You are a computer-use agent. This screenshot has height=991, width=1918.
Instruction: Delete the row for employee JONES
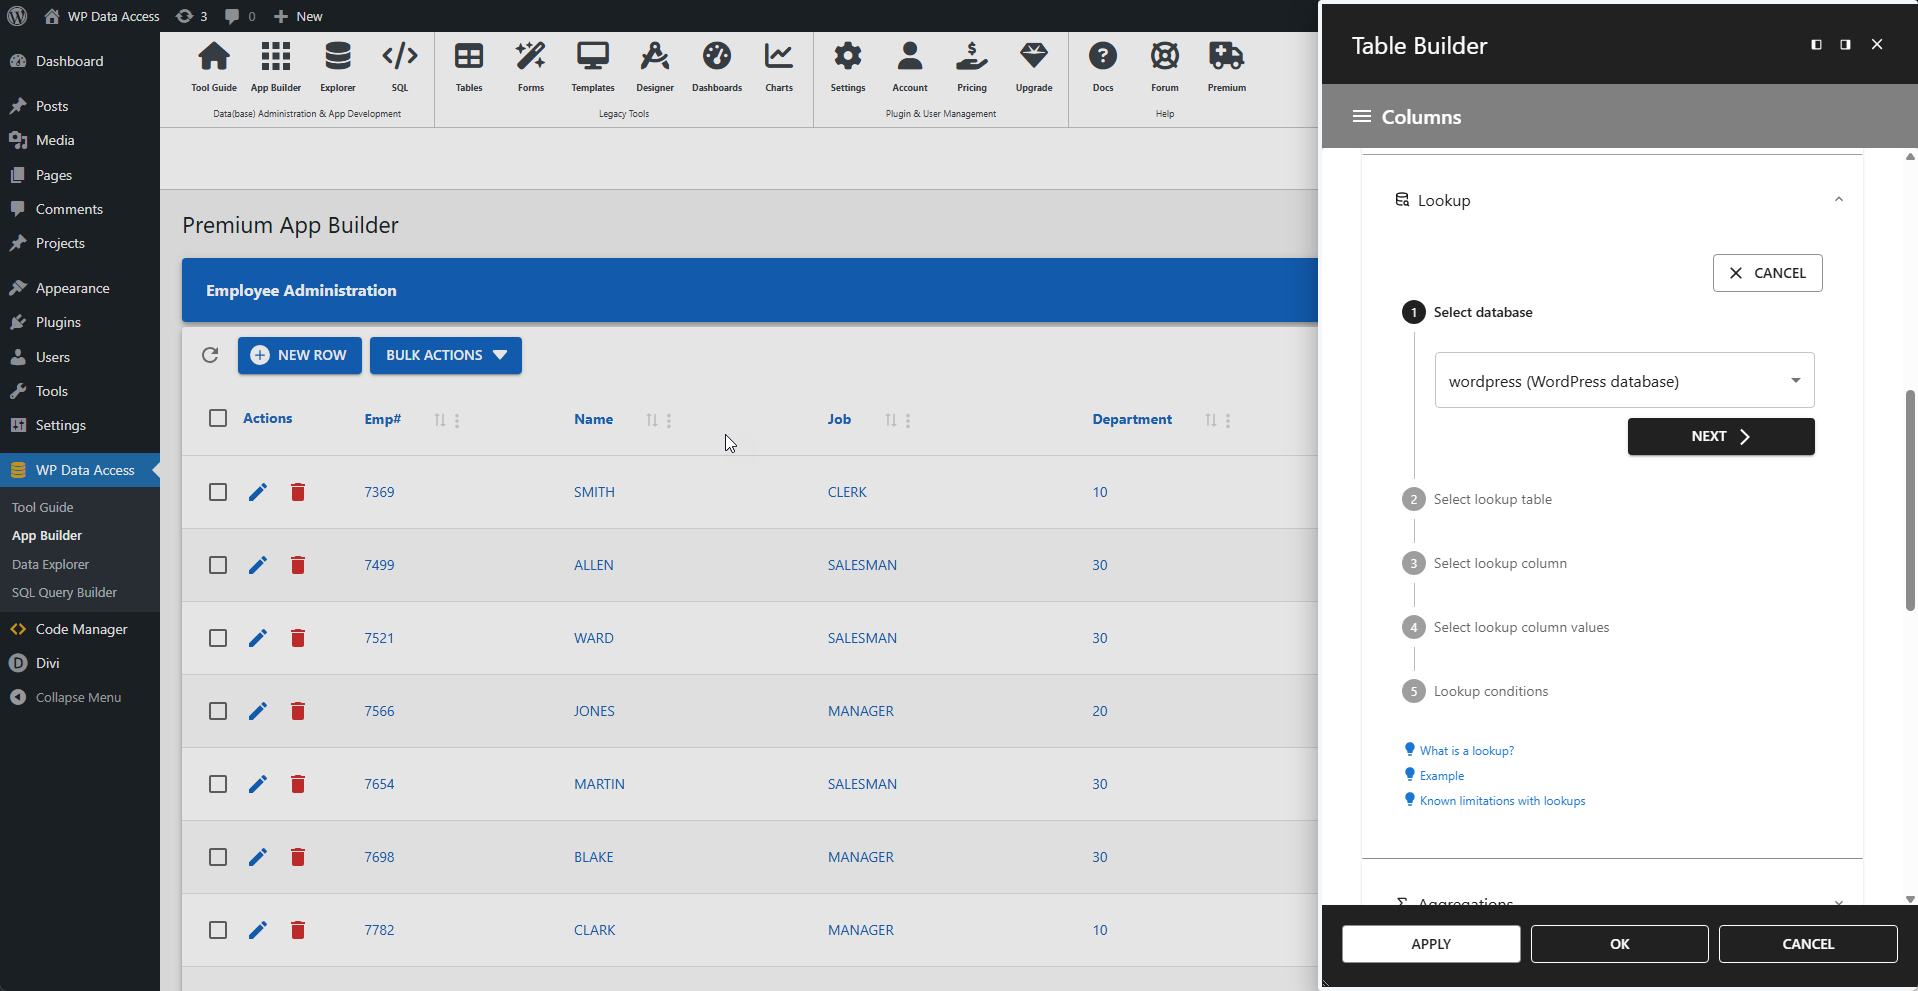click(297, 711)
